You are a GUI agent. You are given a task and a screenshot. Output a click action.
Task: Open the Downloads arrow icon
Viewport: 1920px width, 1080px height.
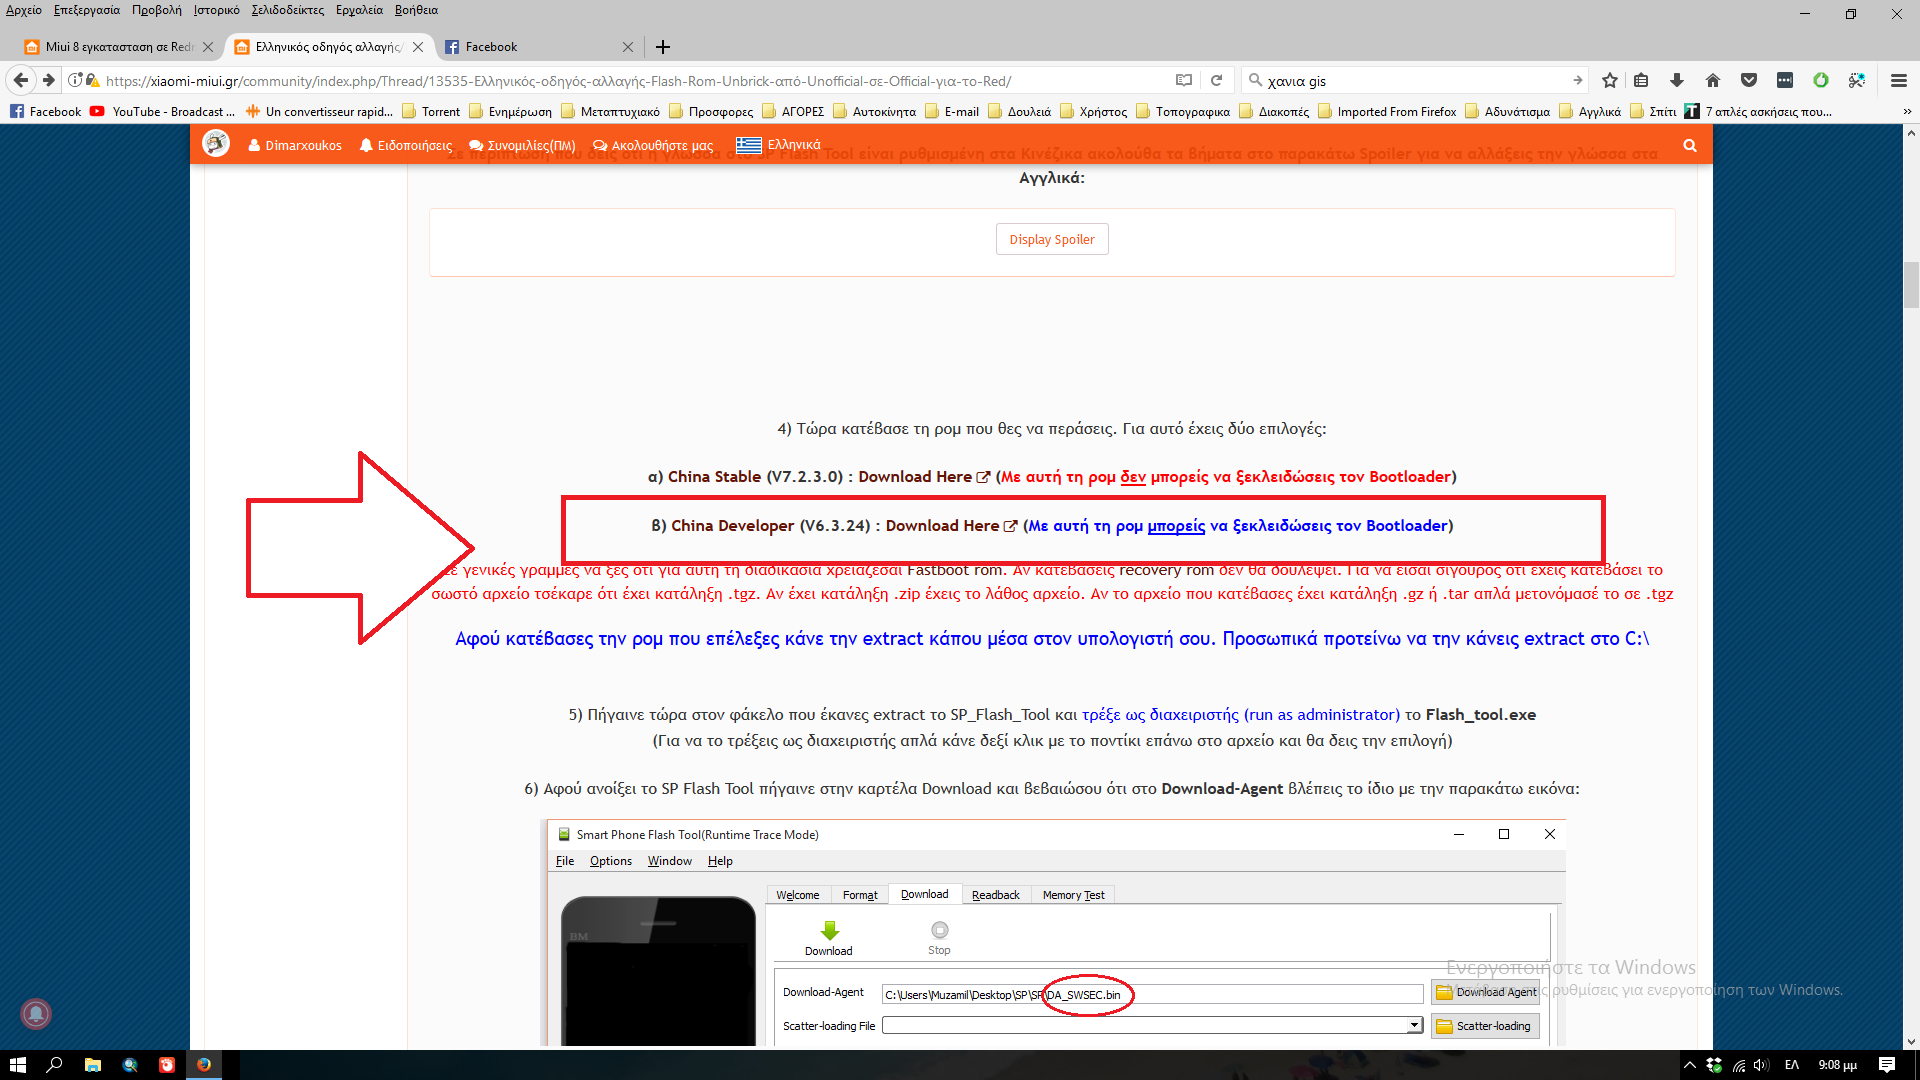tap(1677, 81)
